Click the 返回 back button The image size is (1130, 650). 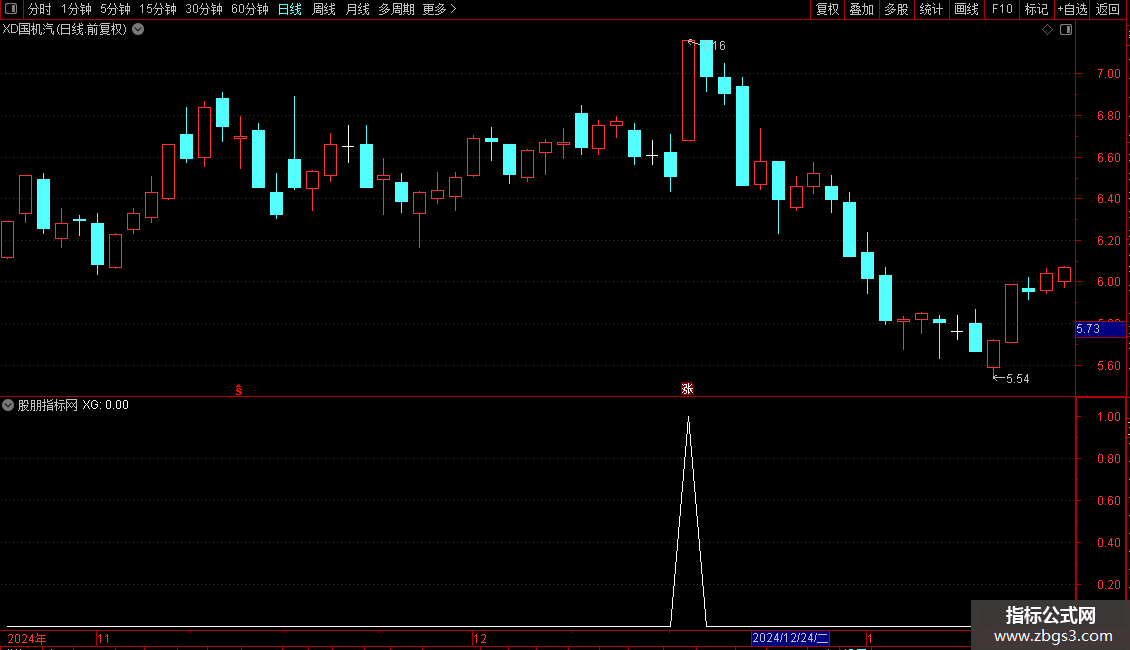click(x=1108, y=9)
